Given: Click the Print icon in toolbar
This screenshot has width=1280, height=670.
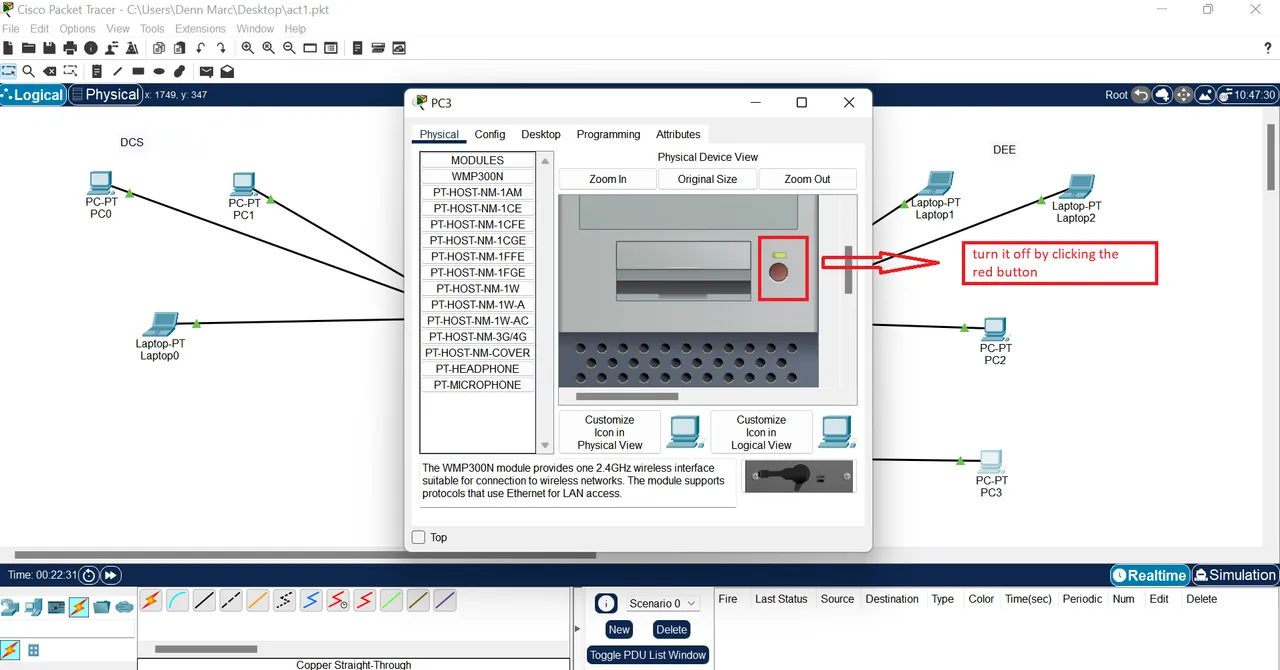Looking at the screenshot, I should (70, 48).
